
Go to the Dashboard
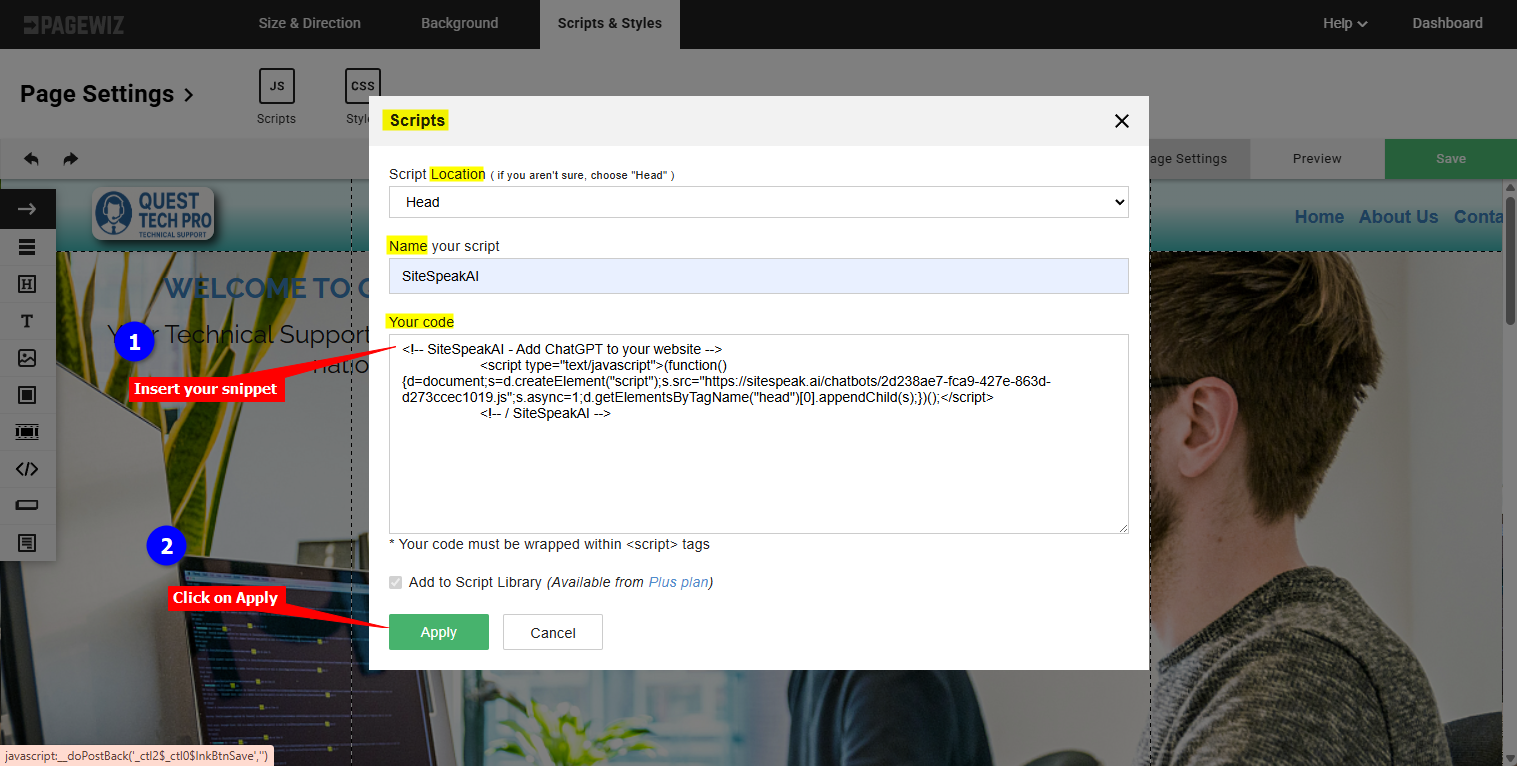tap(1447, 23)
